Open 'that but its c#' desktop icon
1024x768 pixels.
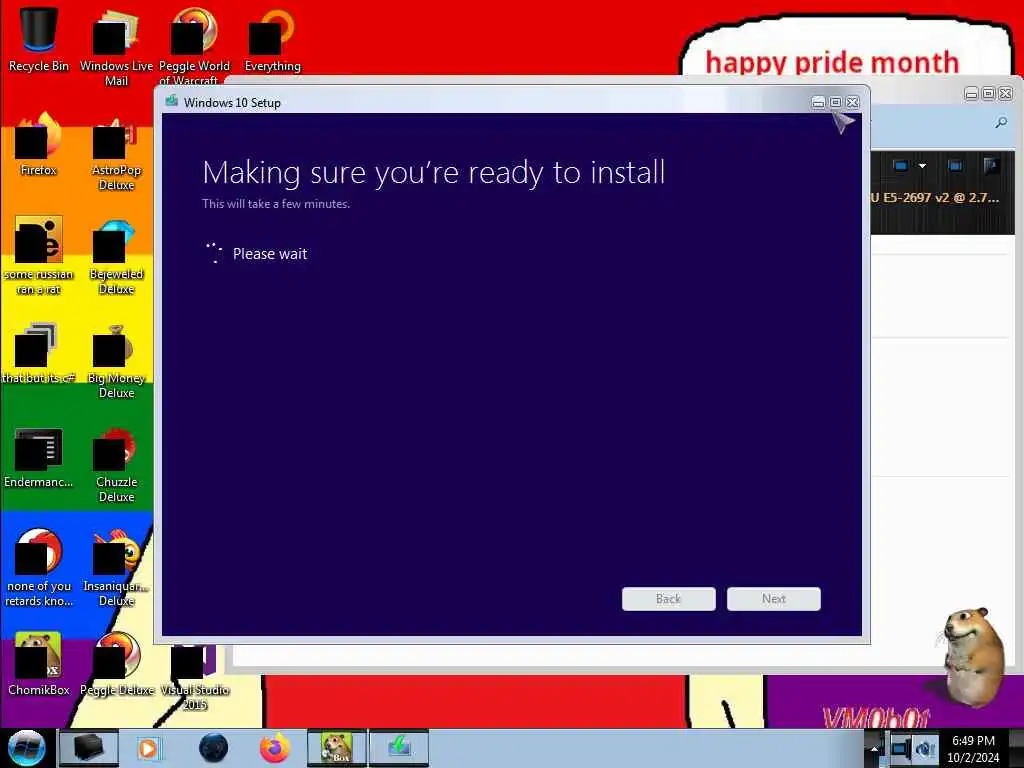[x=39, y=353]
